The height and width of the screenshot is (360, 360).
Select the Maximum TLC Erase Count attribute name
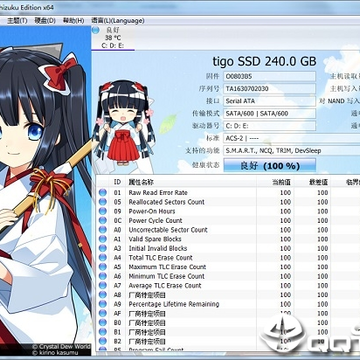[167, 267]
